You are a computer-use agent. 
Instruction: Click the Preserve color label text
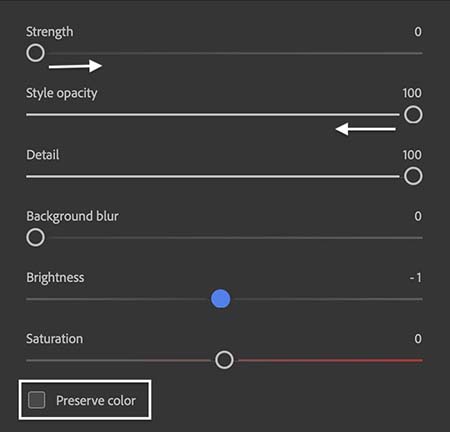[x=96, y=401]
